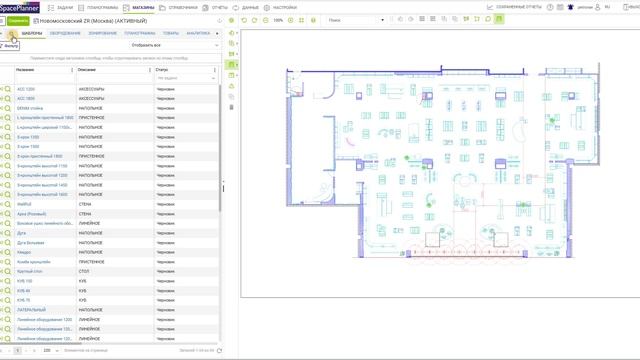640x360 pixels.
Task: Open the Отобразить все dropdown
Action: (175, 45)
